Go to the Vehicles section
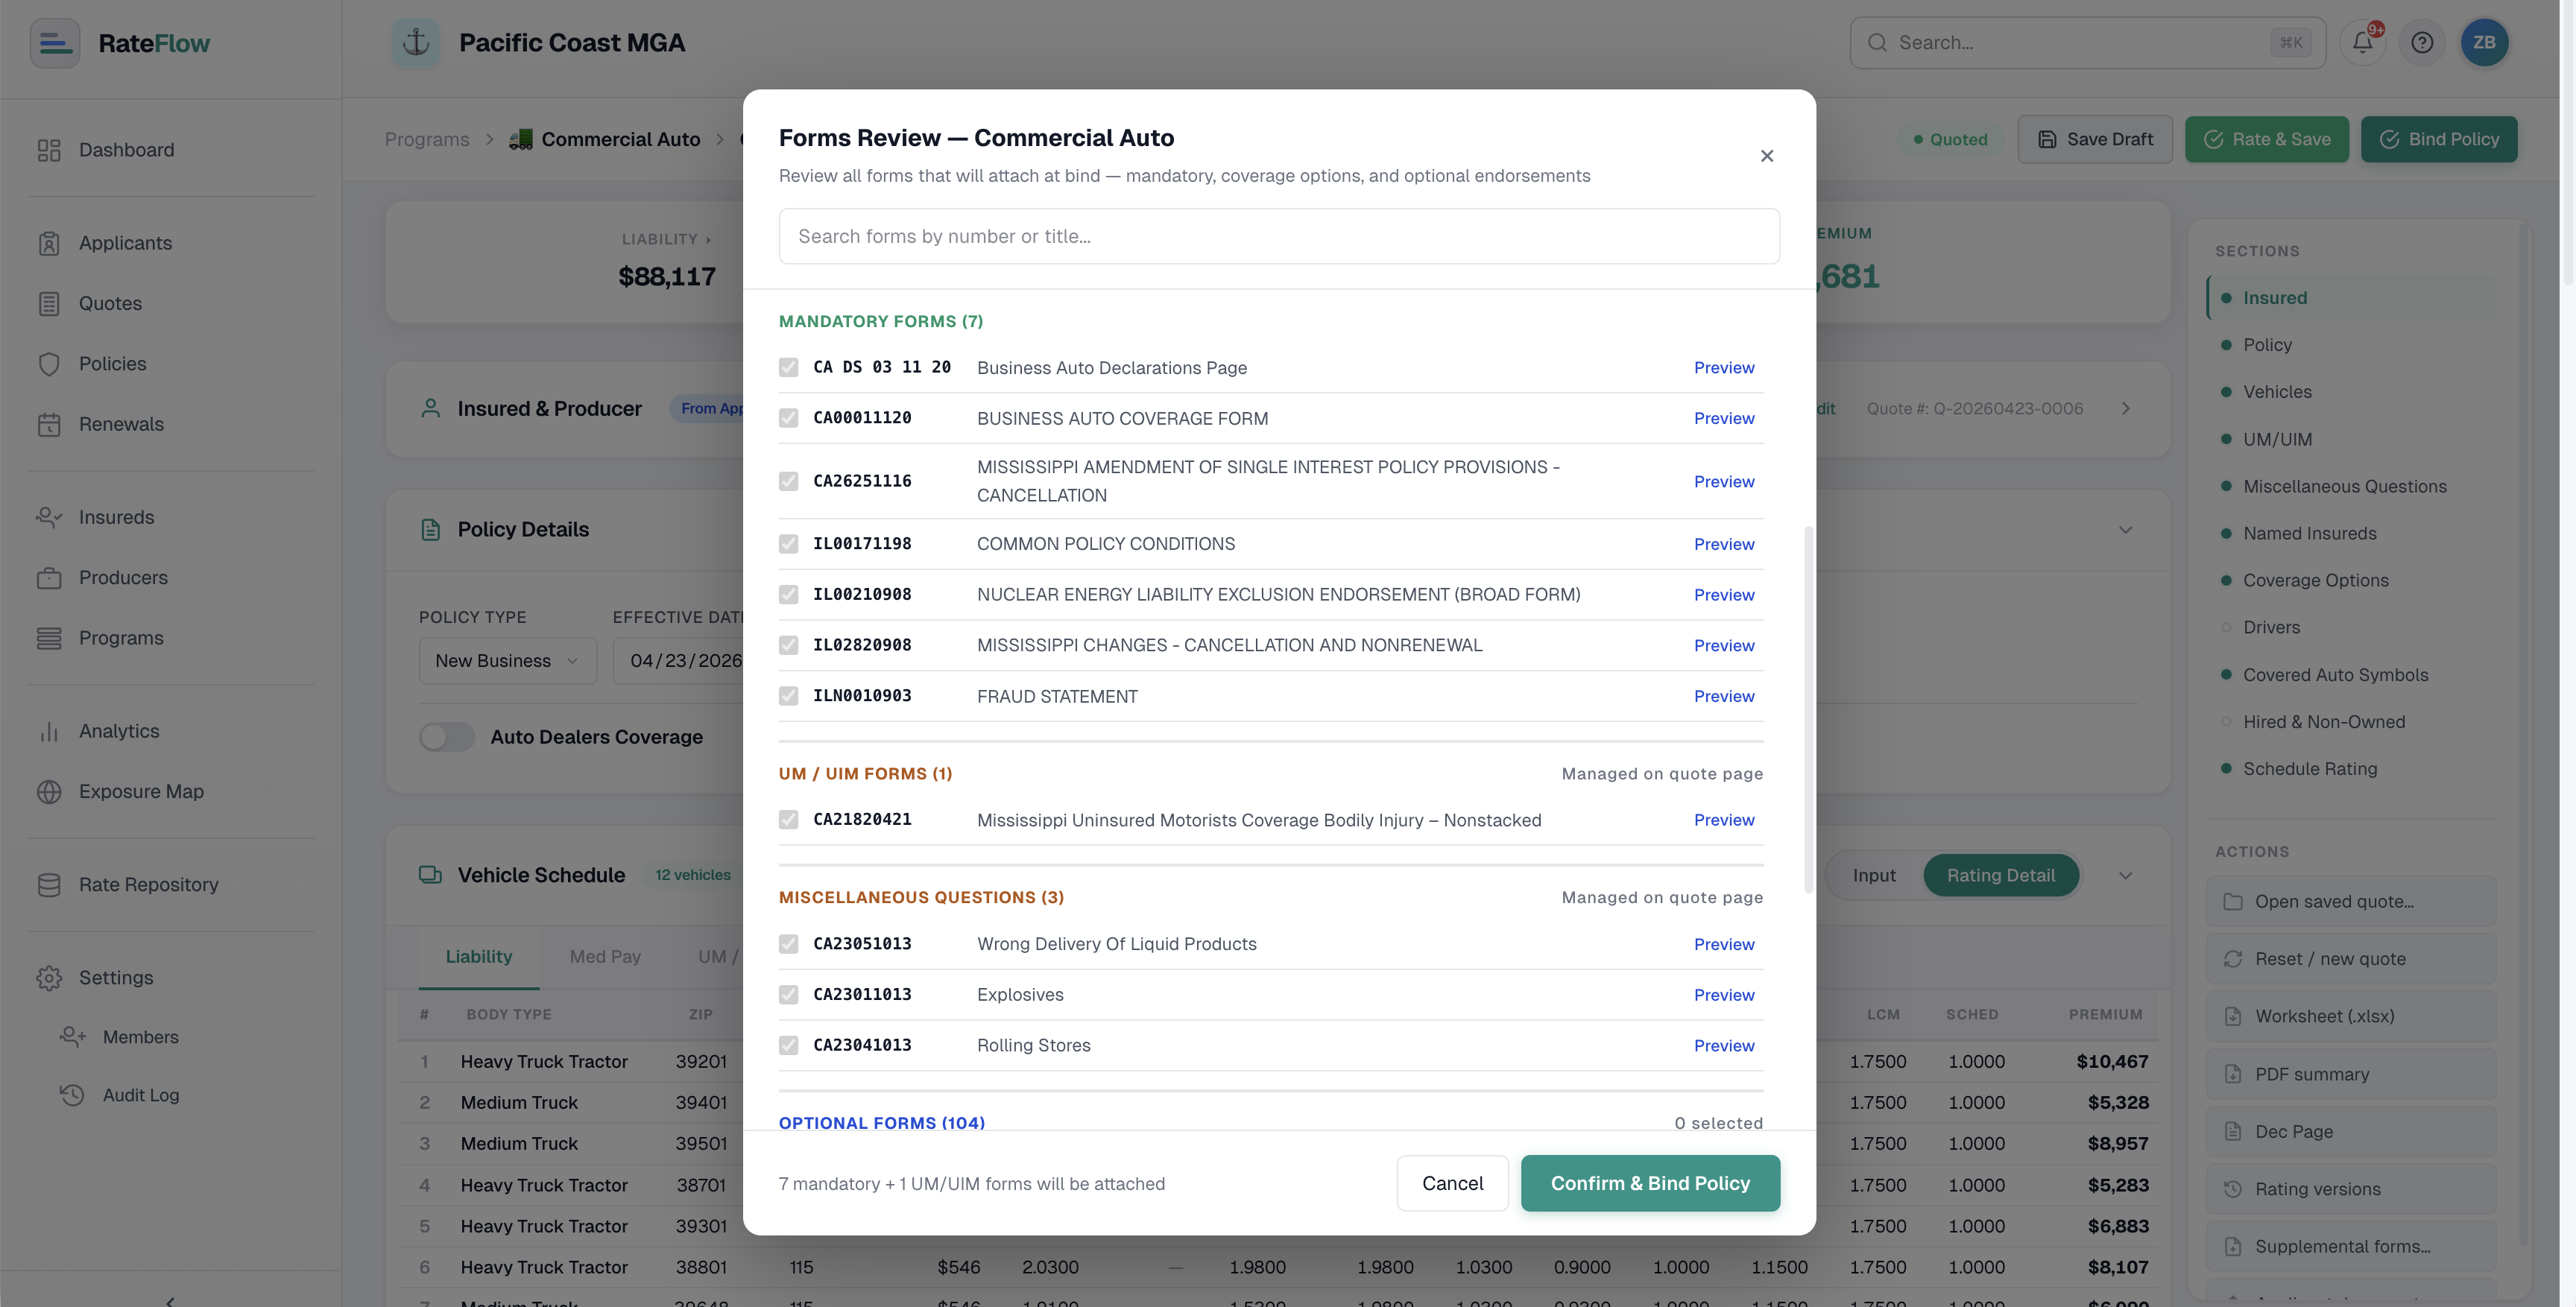This screenshot has height=1307, width=2576. (2277, 392)
